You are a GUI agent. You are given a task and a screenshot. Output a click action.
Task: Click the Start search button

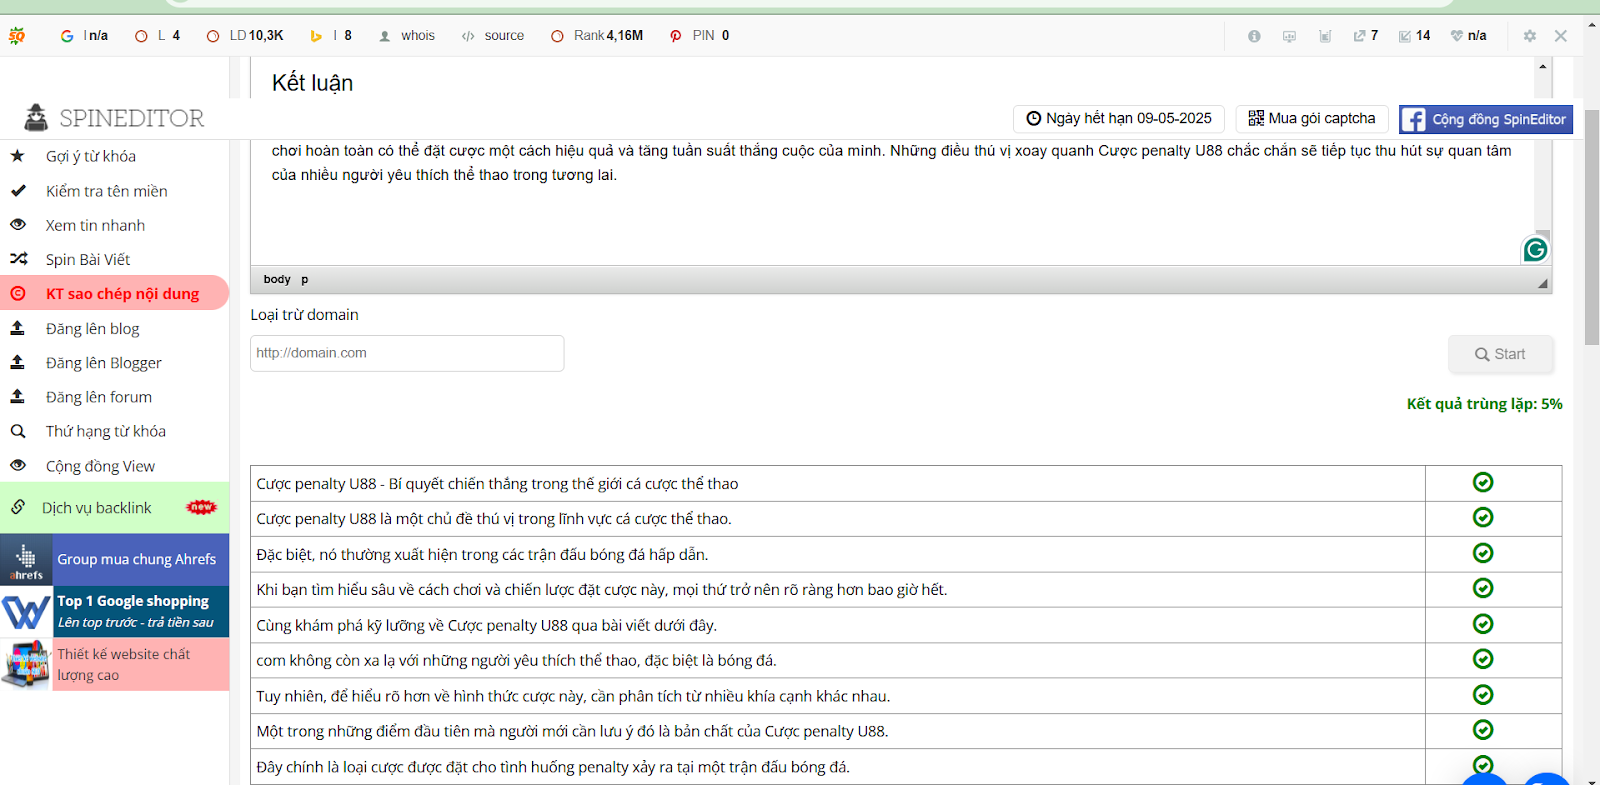(1500, 354)
